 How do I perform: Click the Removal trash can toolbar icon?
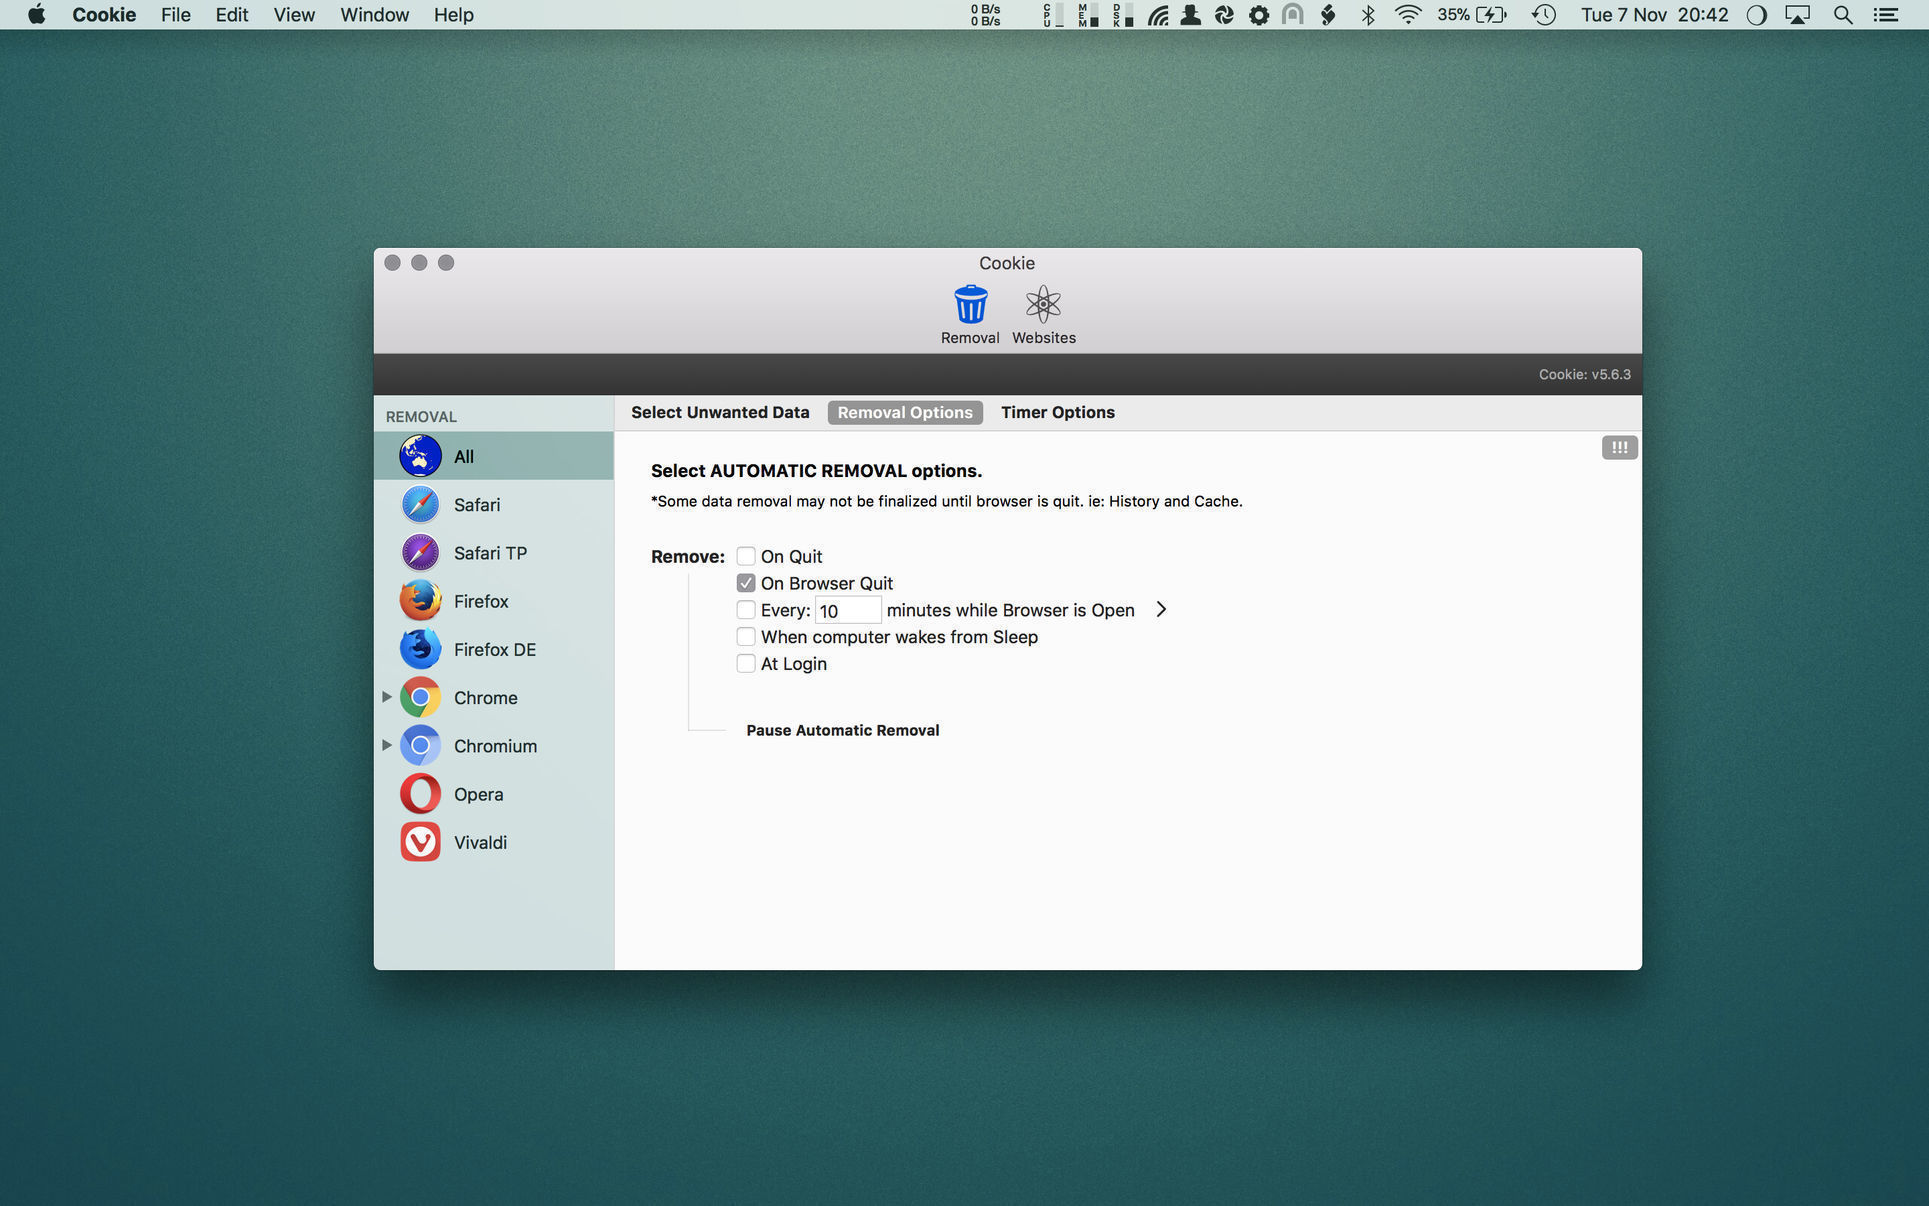pos(969,305)
